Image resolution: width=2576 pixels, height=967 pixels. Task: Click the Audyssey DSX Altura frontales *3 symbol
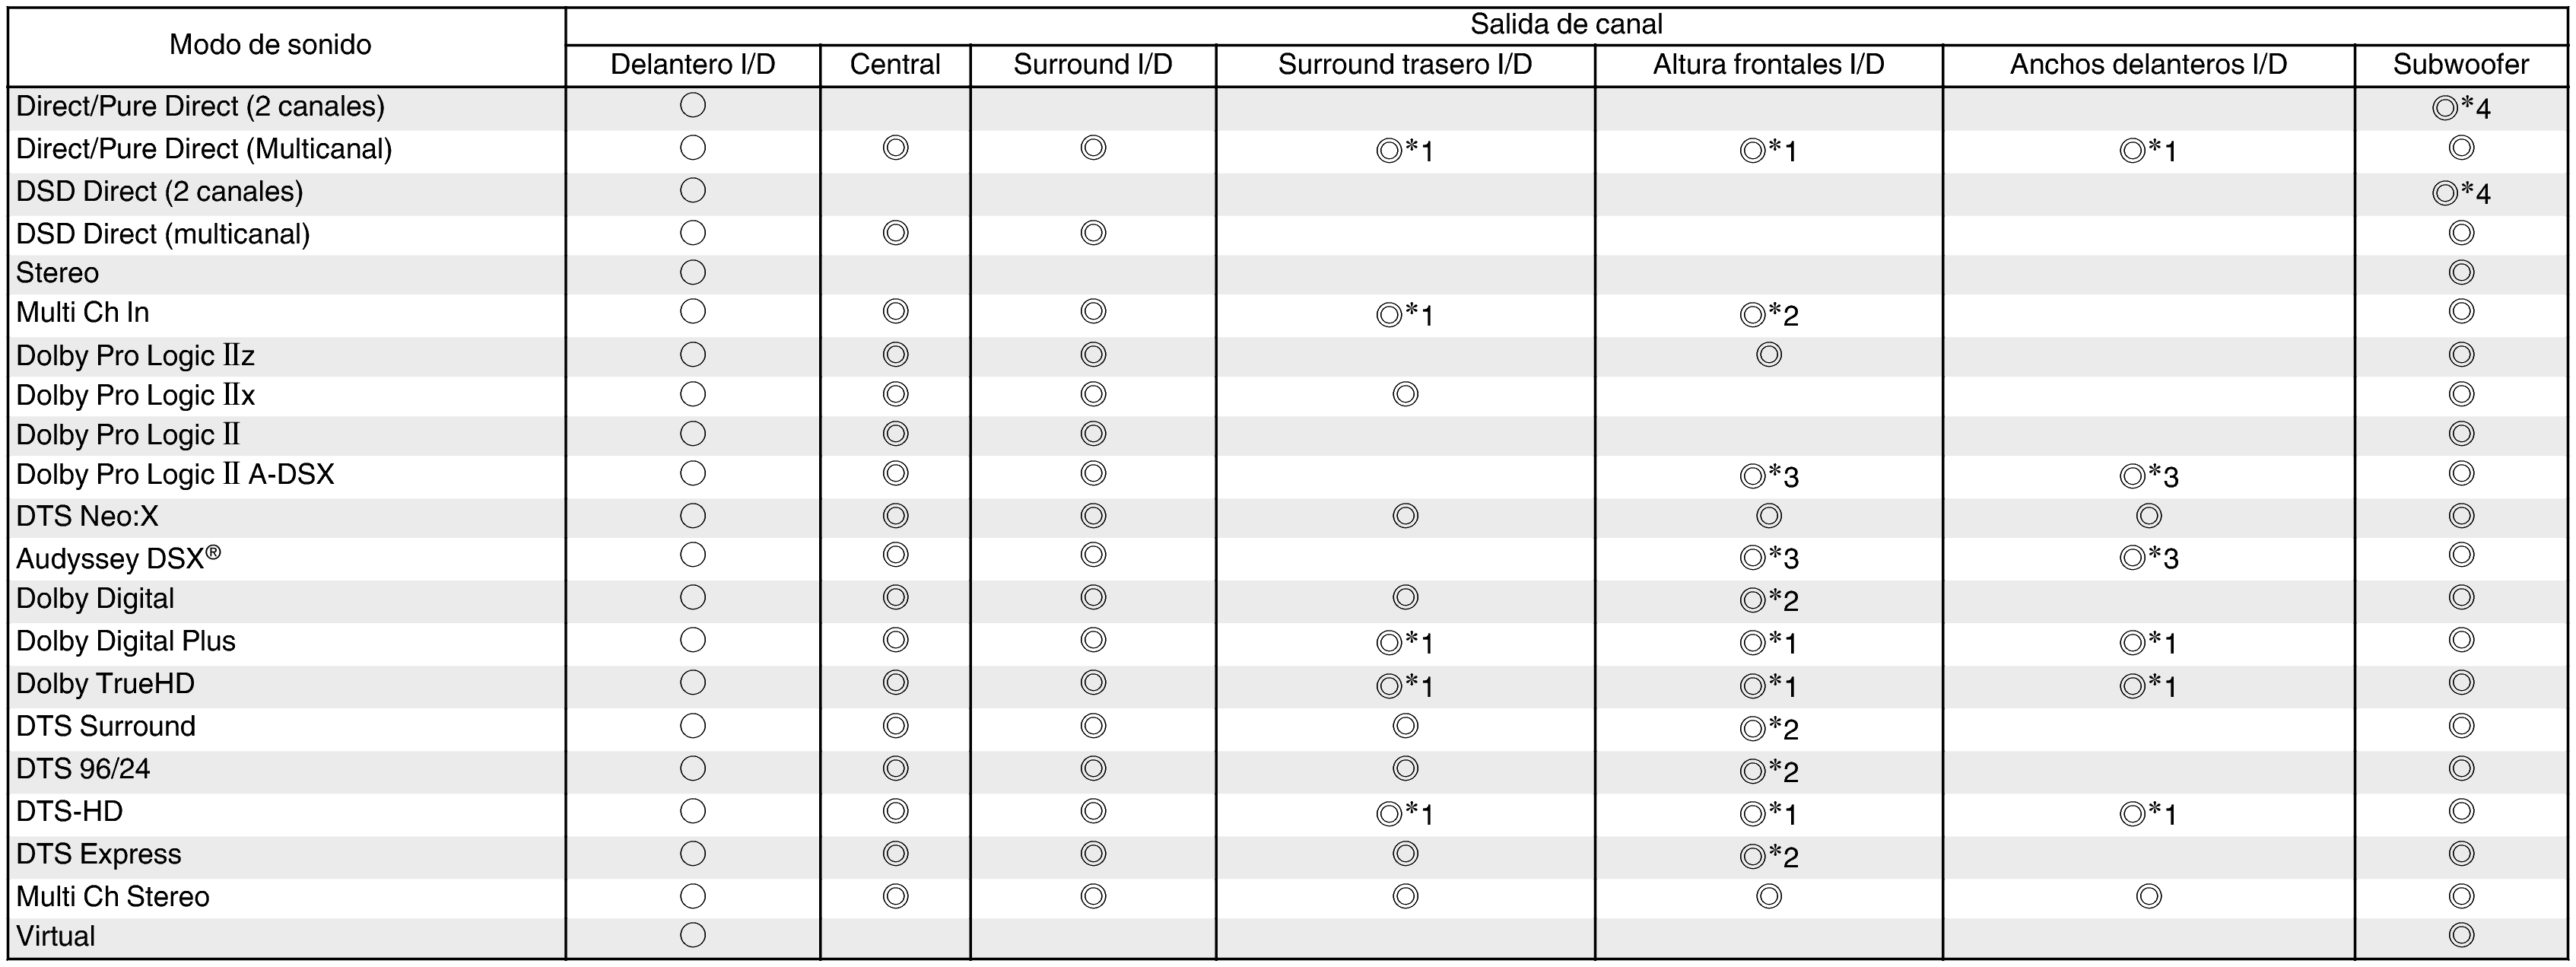(1768, 558)
